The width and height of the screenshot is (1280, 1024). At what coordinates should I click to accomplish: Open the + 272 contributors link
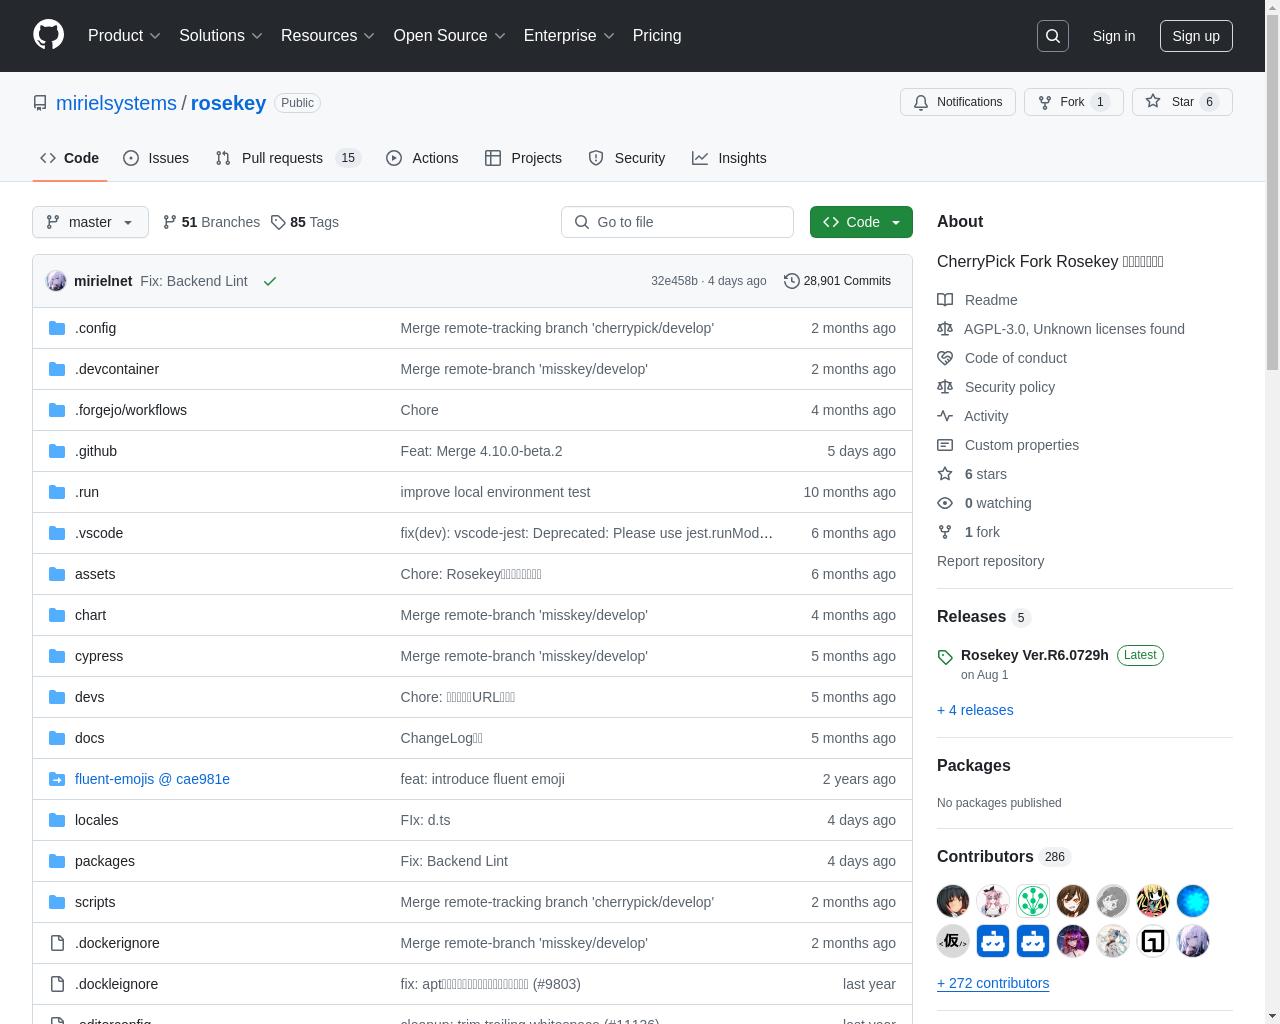pos(993,983)
